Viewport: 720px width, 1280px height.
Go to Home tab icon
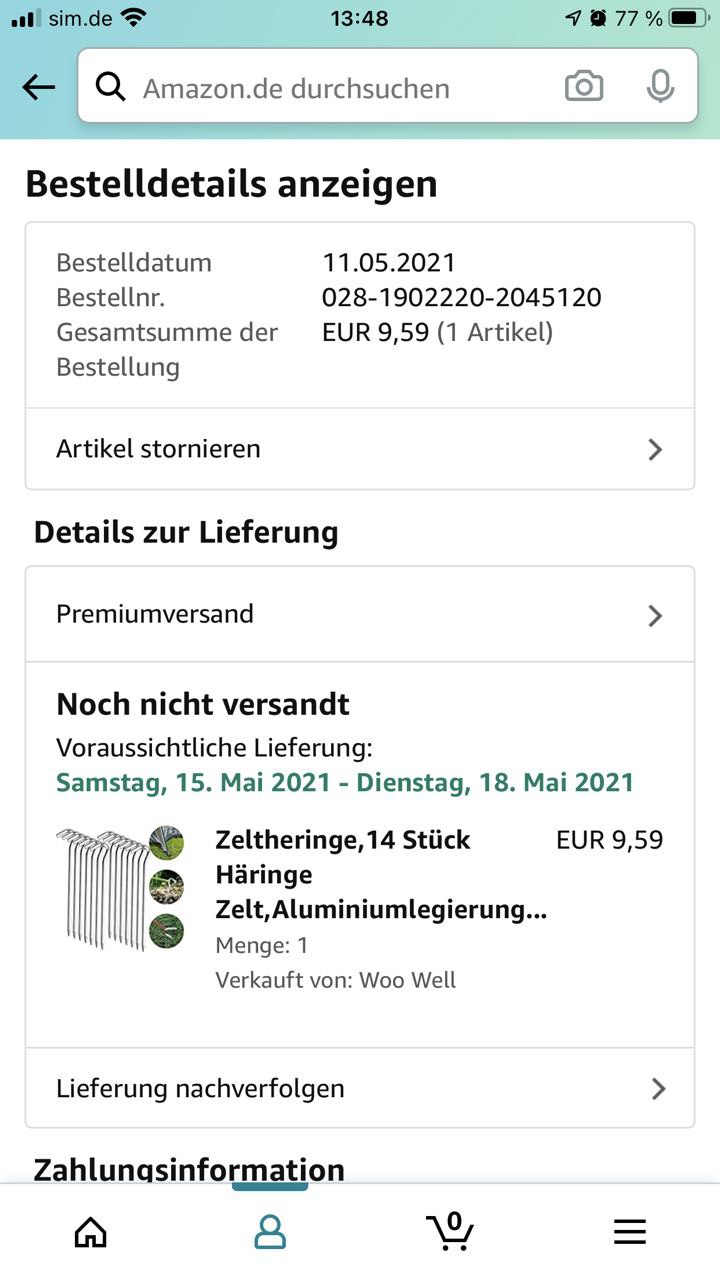click(90, 1232)
